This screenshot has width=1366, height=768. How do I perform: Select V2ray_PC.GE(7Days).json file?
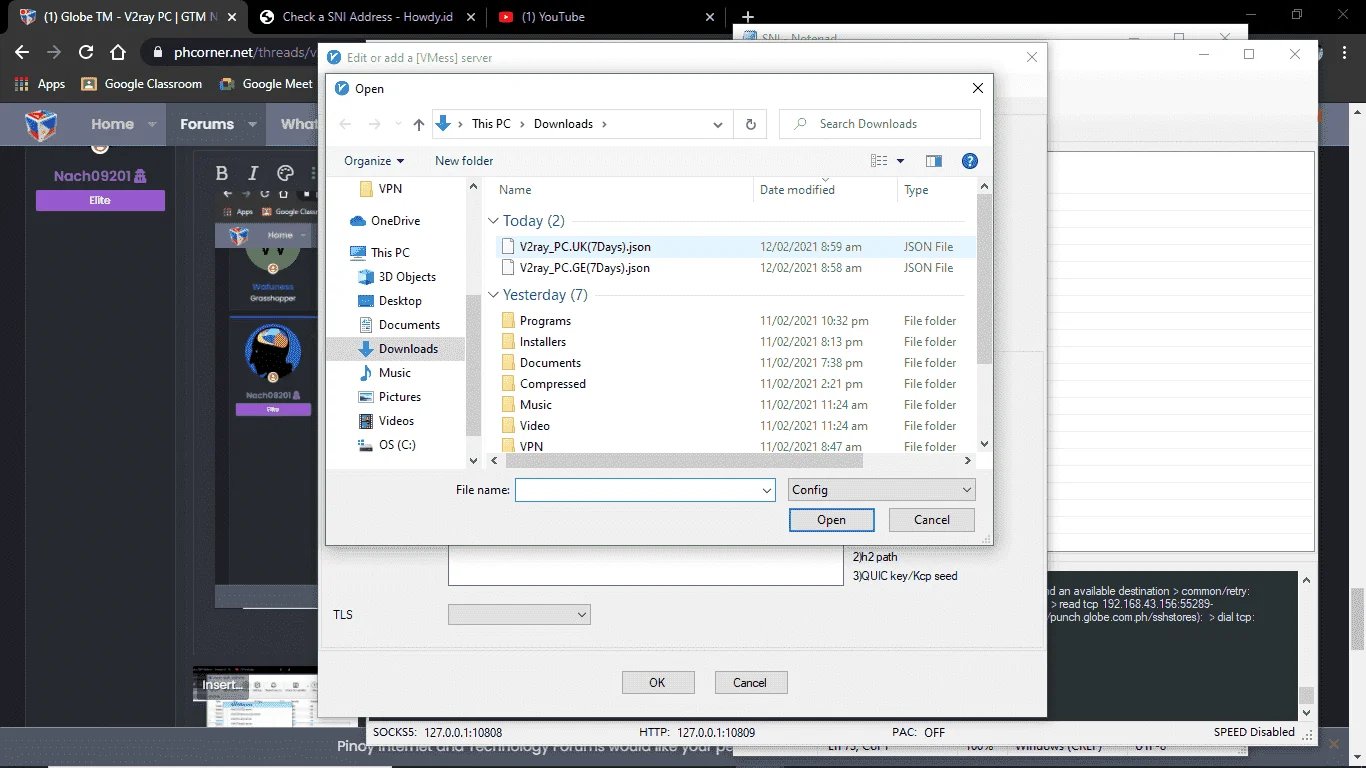[735, 268]
